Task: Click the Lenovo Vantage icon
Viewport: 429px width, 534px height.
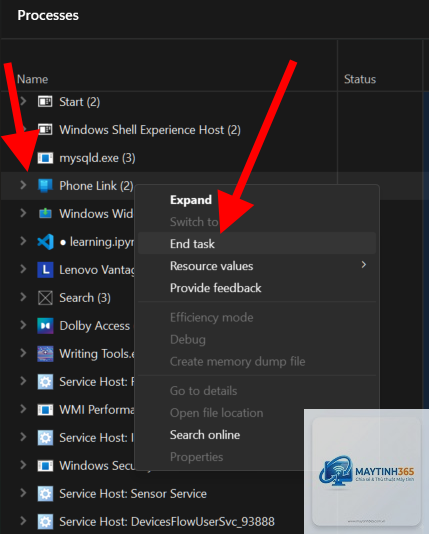Action: pos(45,270)
